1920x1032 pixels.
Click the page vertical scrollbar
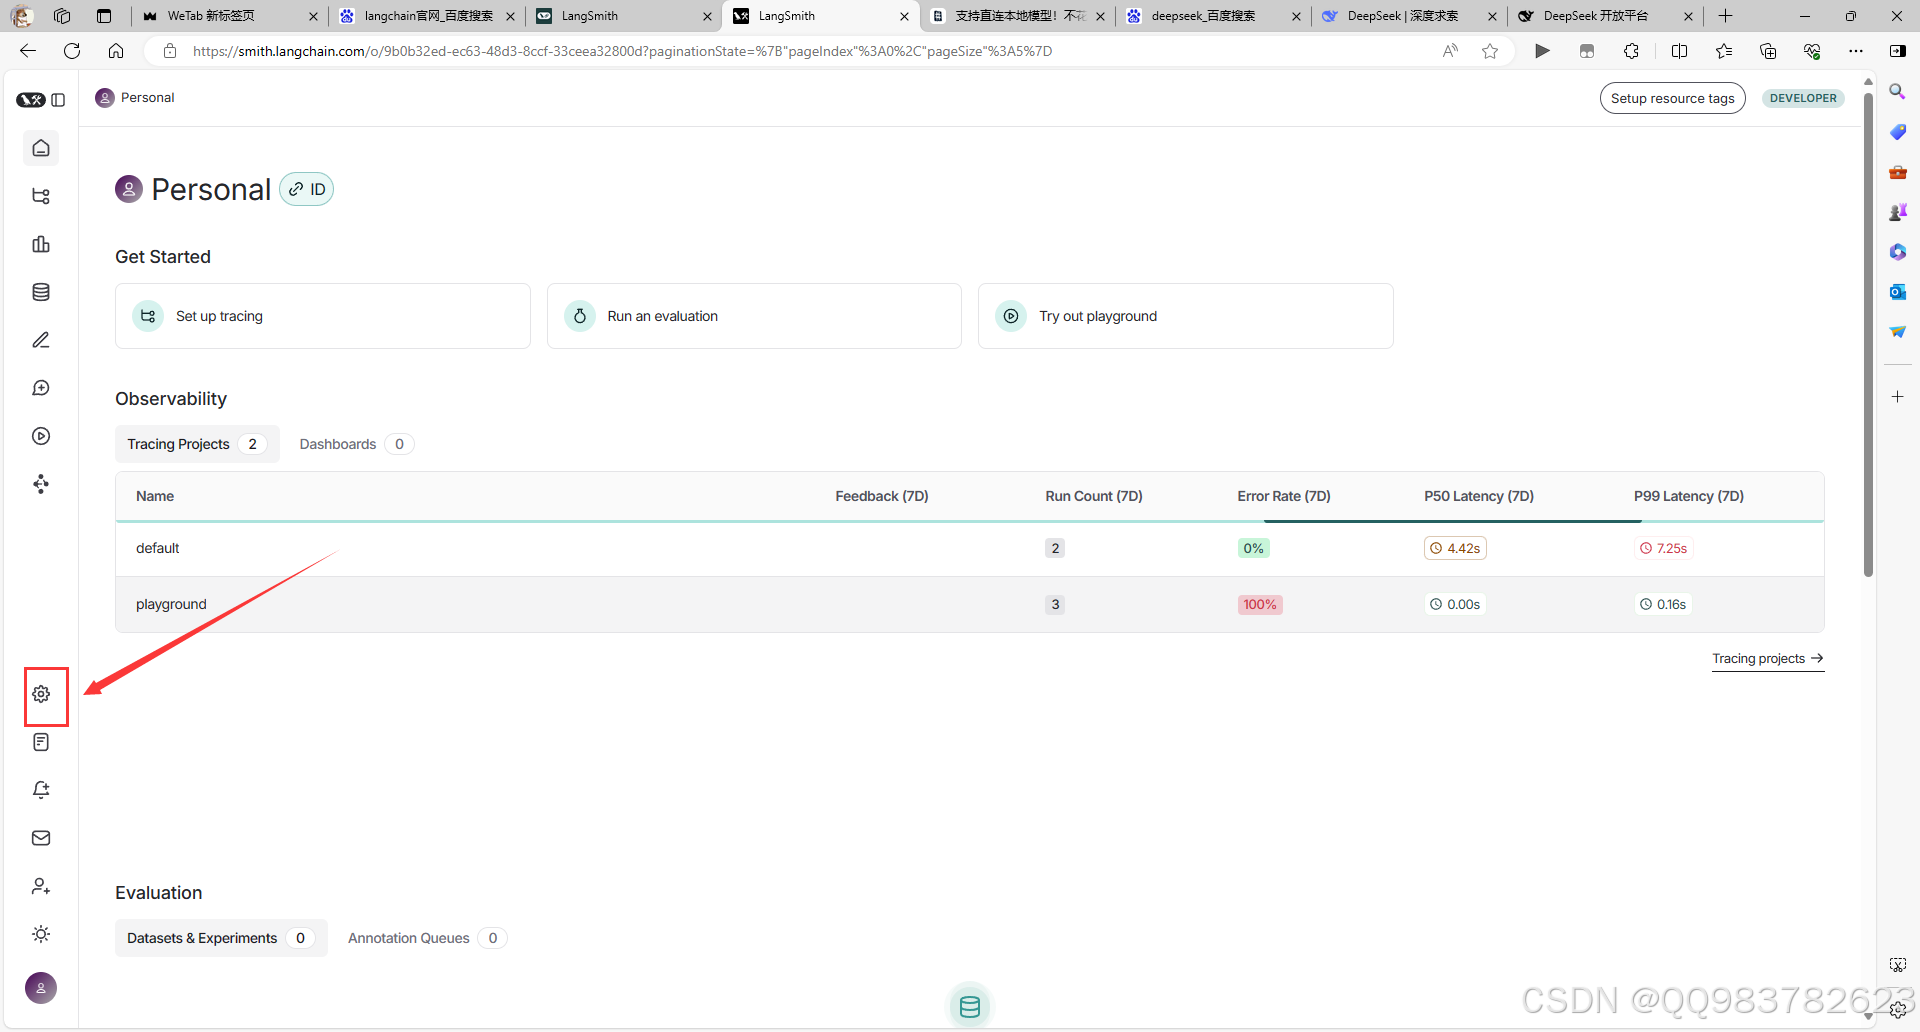pyautogui.click(x=1868, y=335)
